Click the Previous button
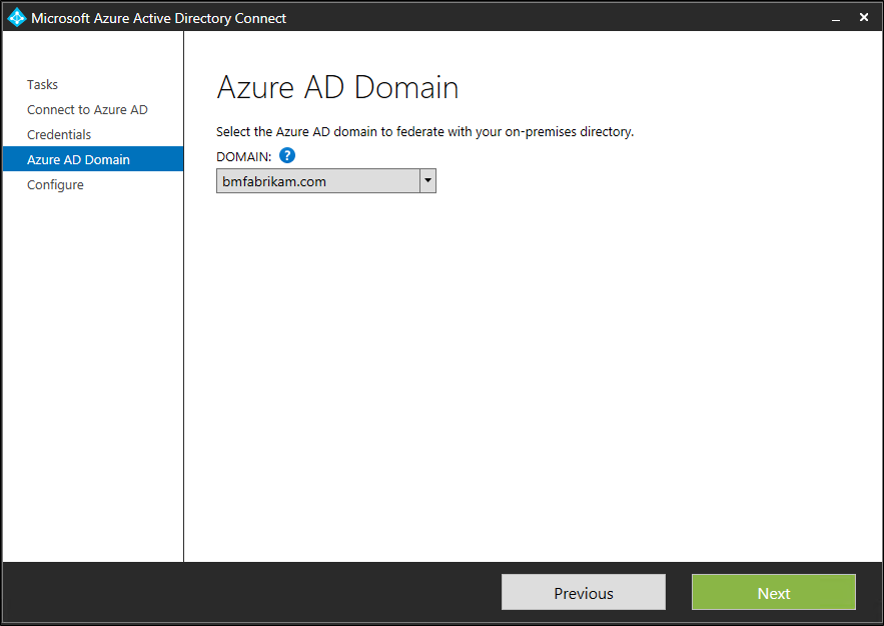Screen dimensions: 884x626 pyautogui.click(x=583, y=592)
